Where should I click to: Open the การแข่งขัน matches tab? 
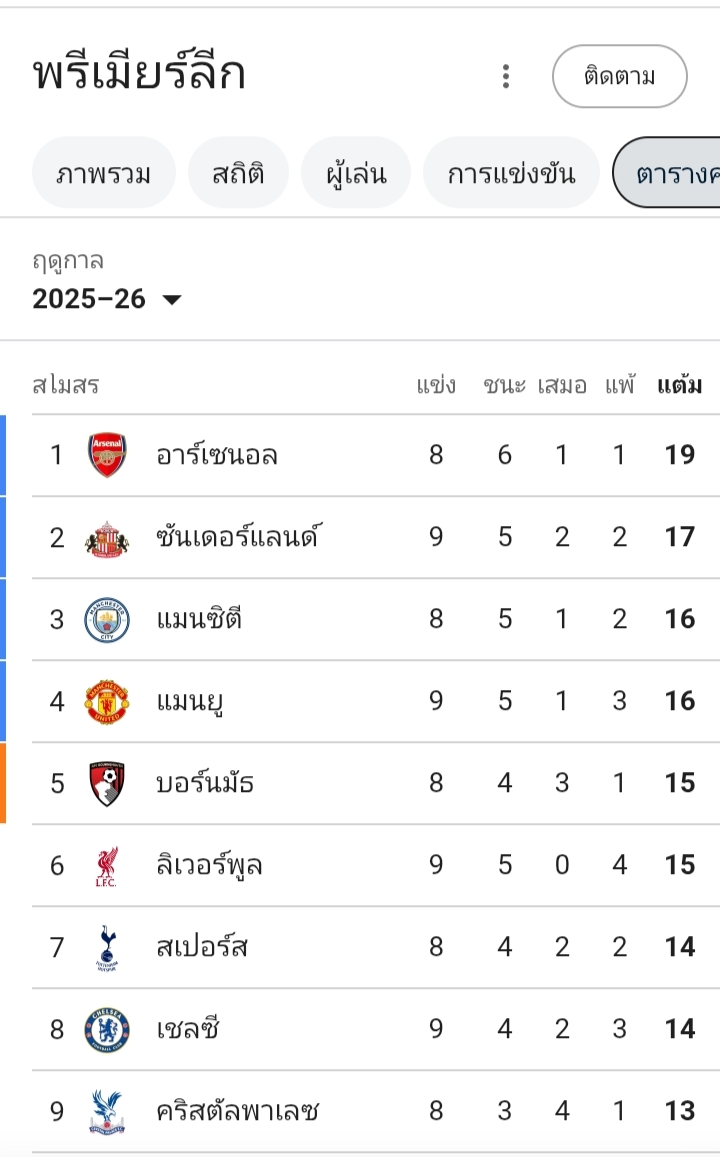pos(511,173)
